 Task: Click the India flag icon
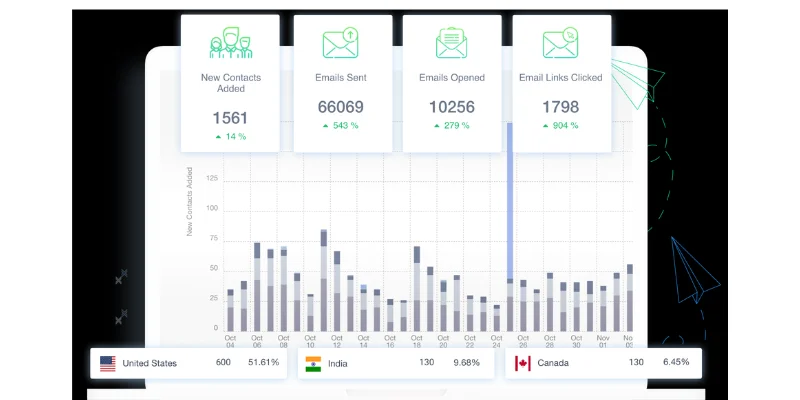click(x=313, y=364)
